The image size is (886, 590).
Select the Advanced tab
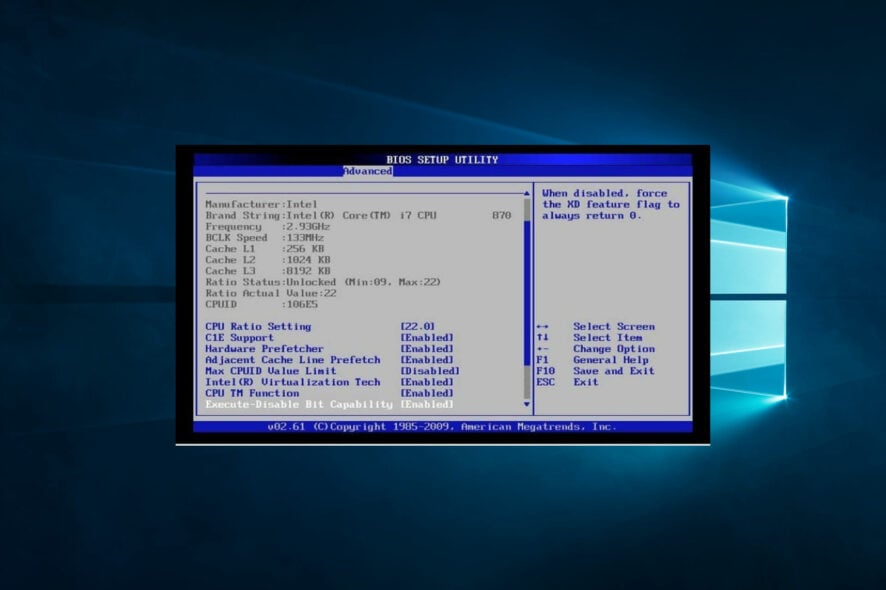(368, 171)
